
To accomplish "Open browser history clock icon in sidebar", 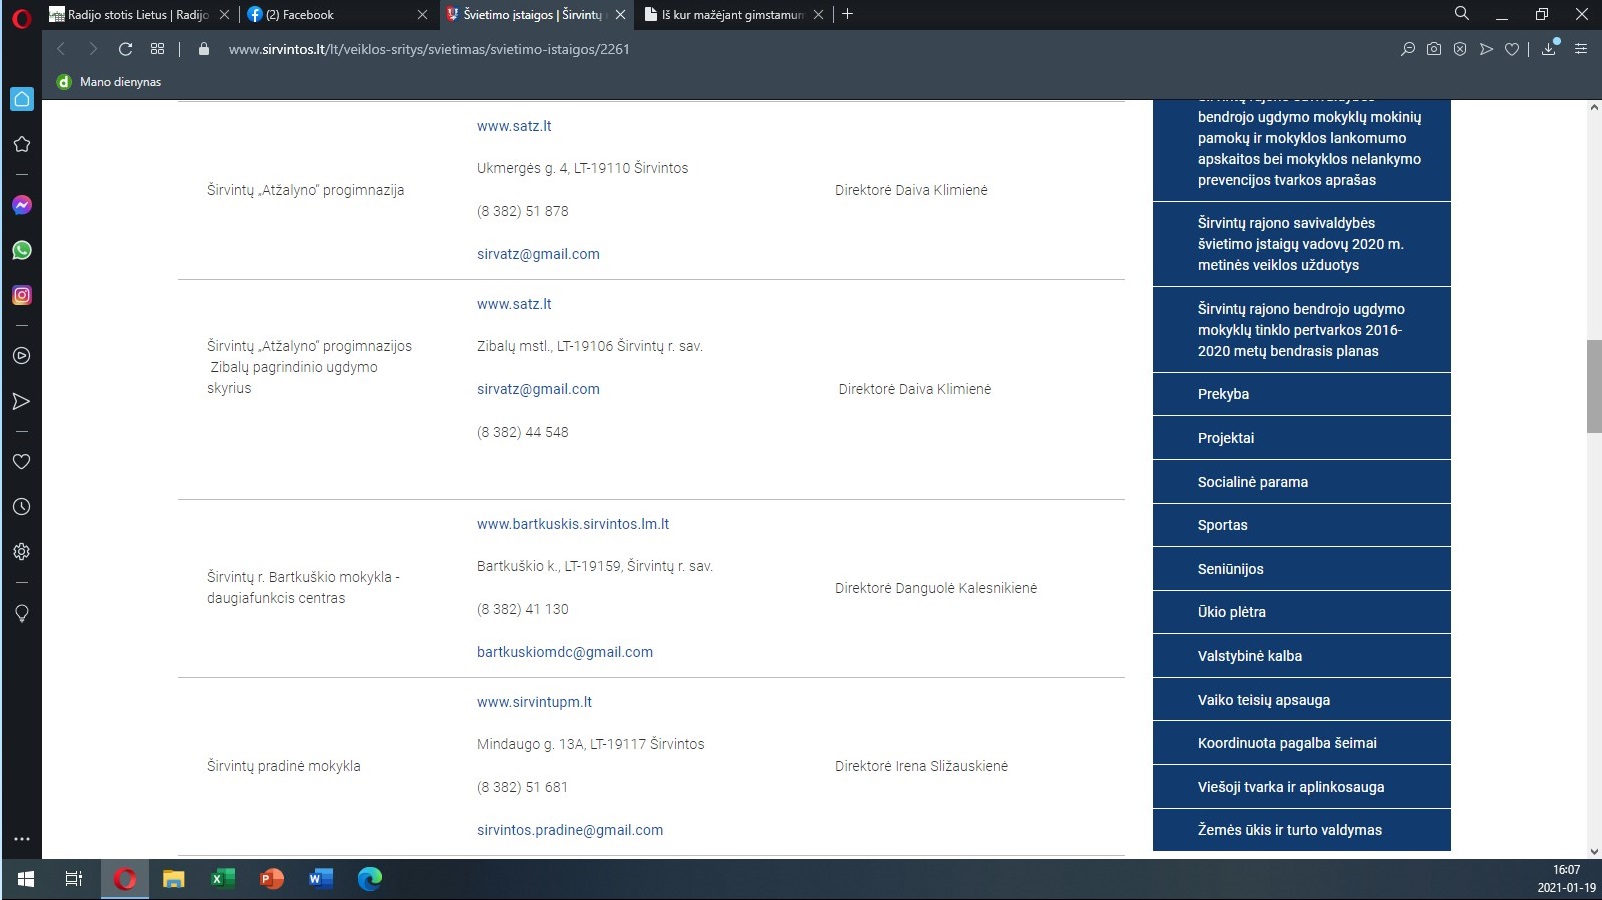I will [21, 507].
